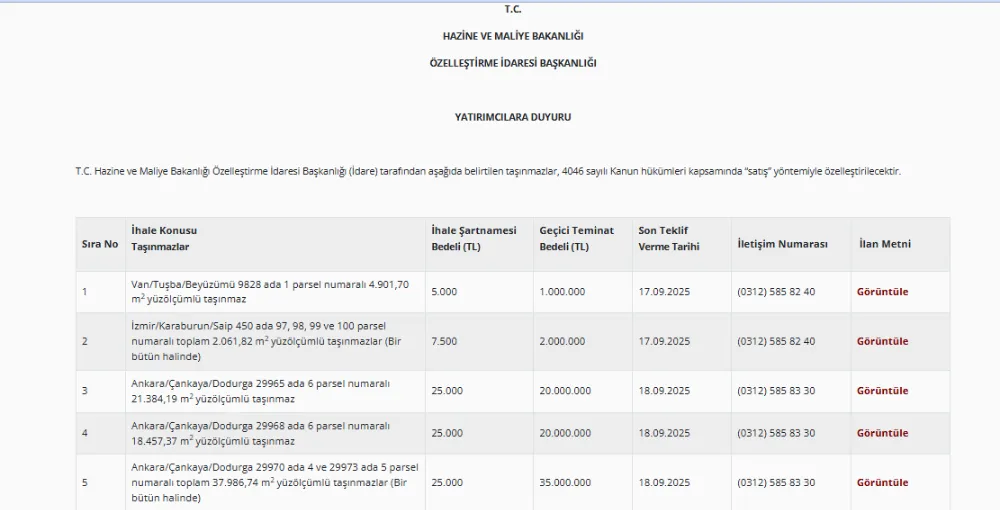Click the 'Sıra No' column header

pyautogui.click(x=100, y=244)
